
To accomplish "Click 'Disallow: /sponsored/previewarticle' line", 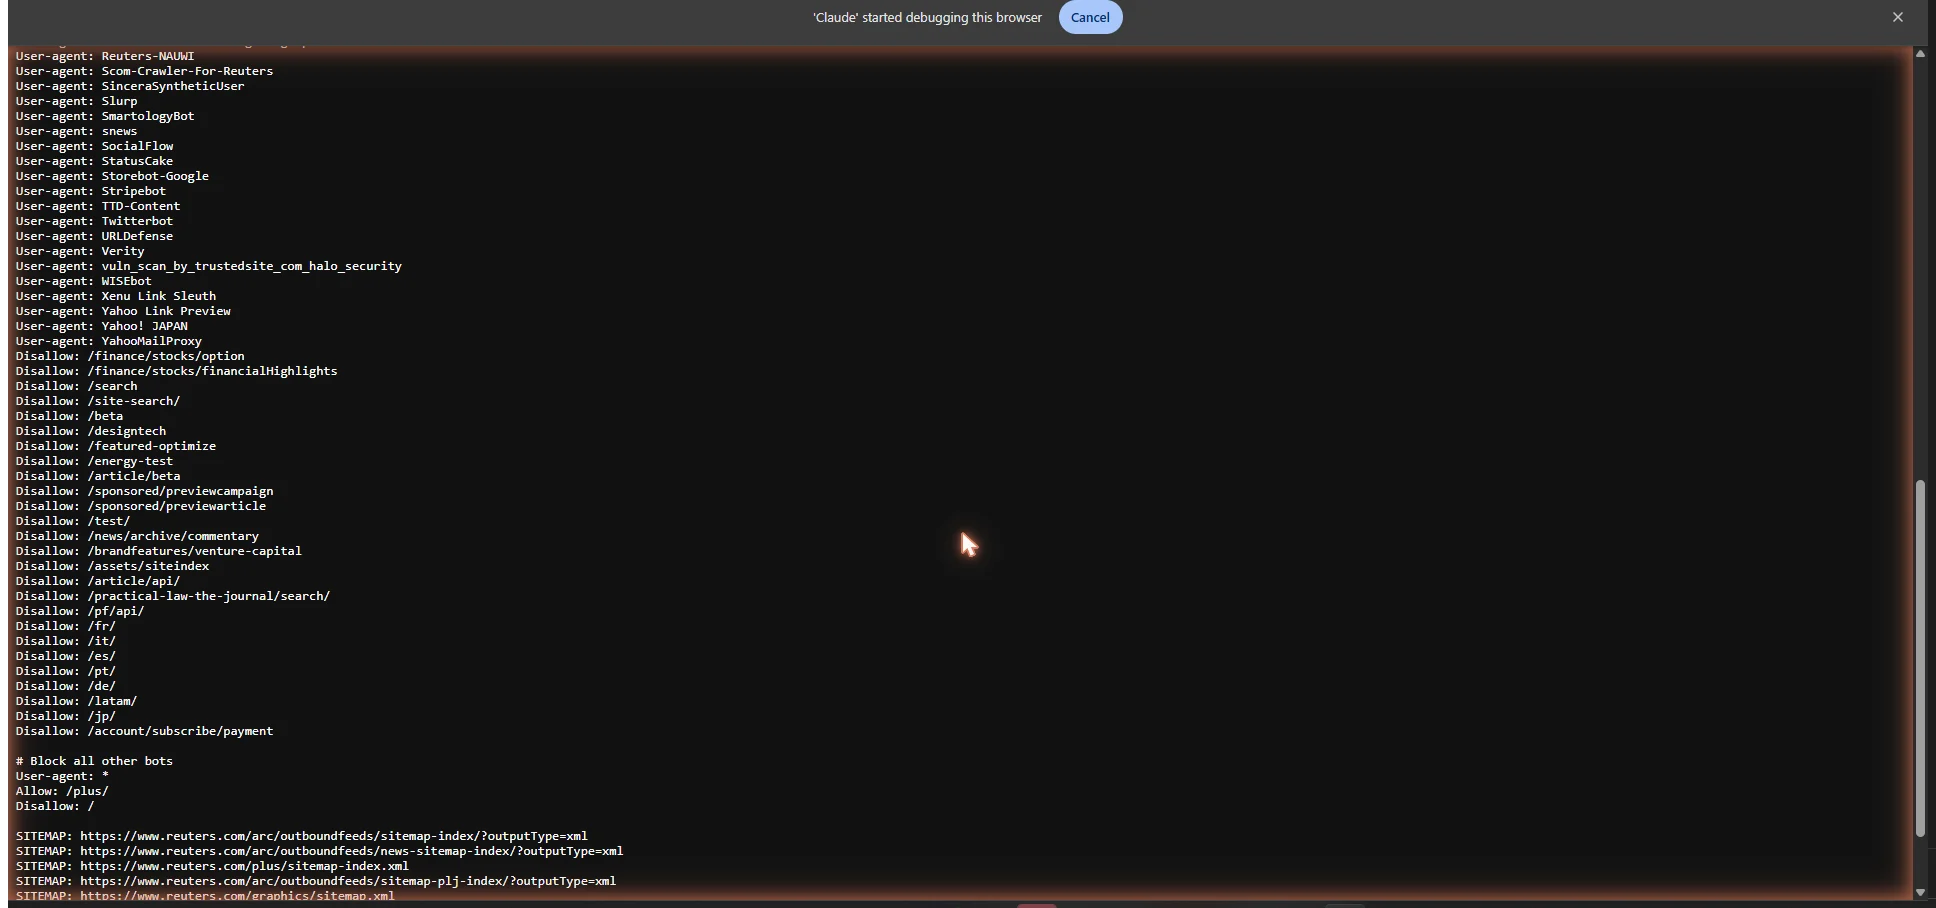I will (x=141, y=506).
